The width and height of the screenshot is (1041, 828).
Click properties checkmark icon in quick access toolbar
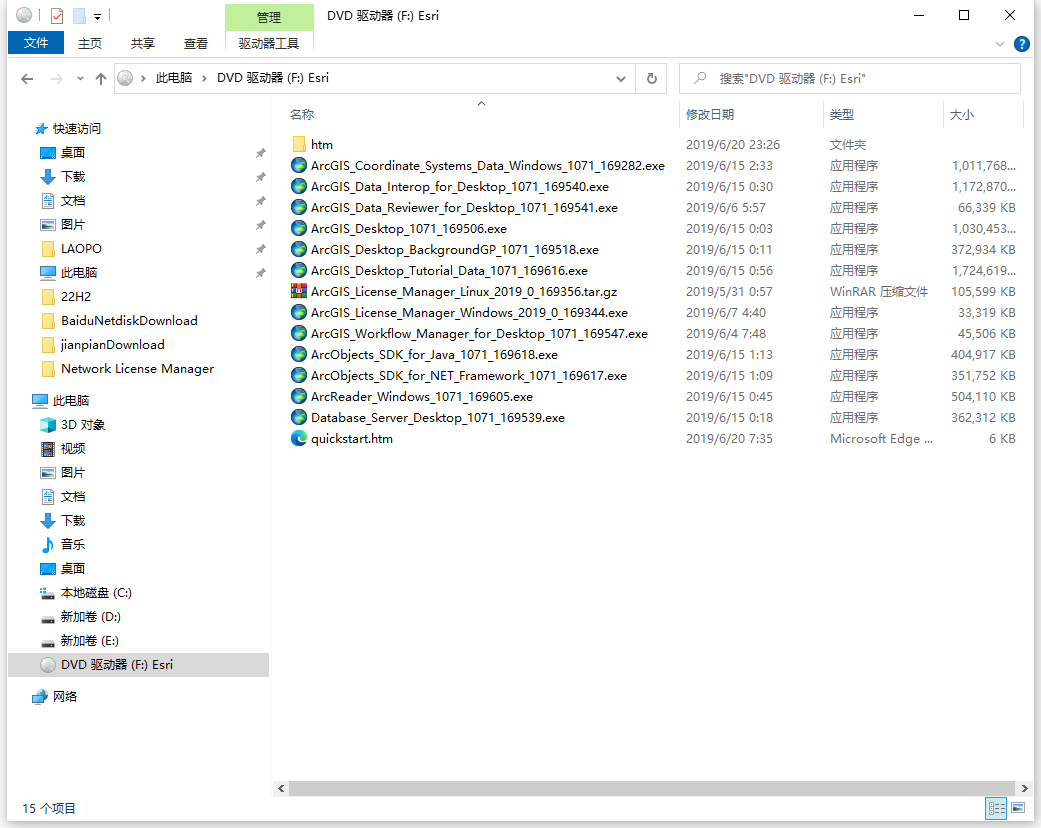pyautogui.click(x=57, y=15)
